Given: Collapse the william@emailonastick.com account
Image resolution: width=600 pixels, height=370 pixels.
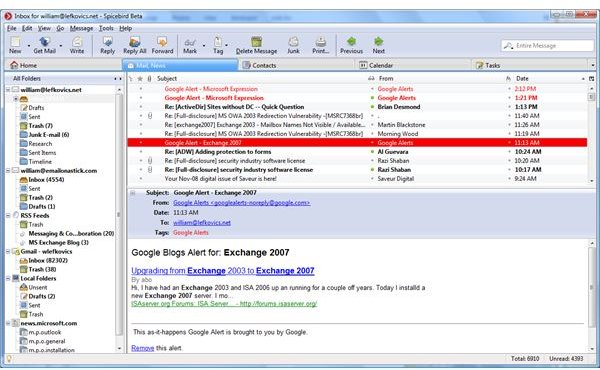Looking at the screenshot, I should 8,171.
